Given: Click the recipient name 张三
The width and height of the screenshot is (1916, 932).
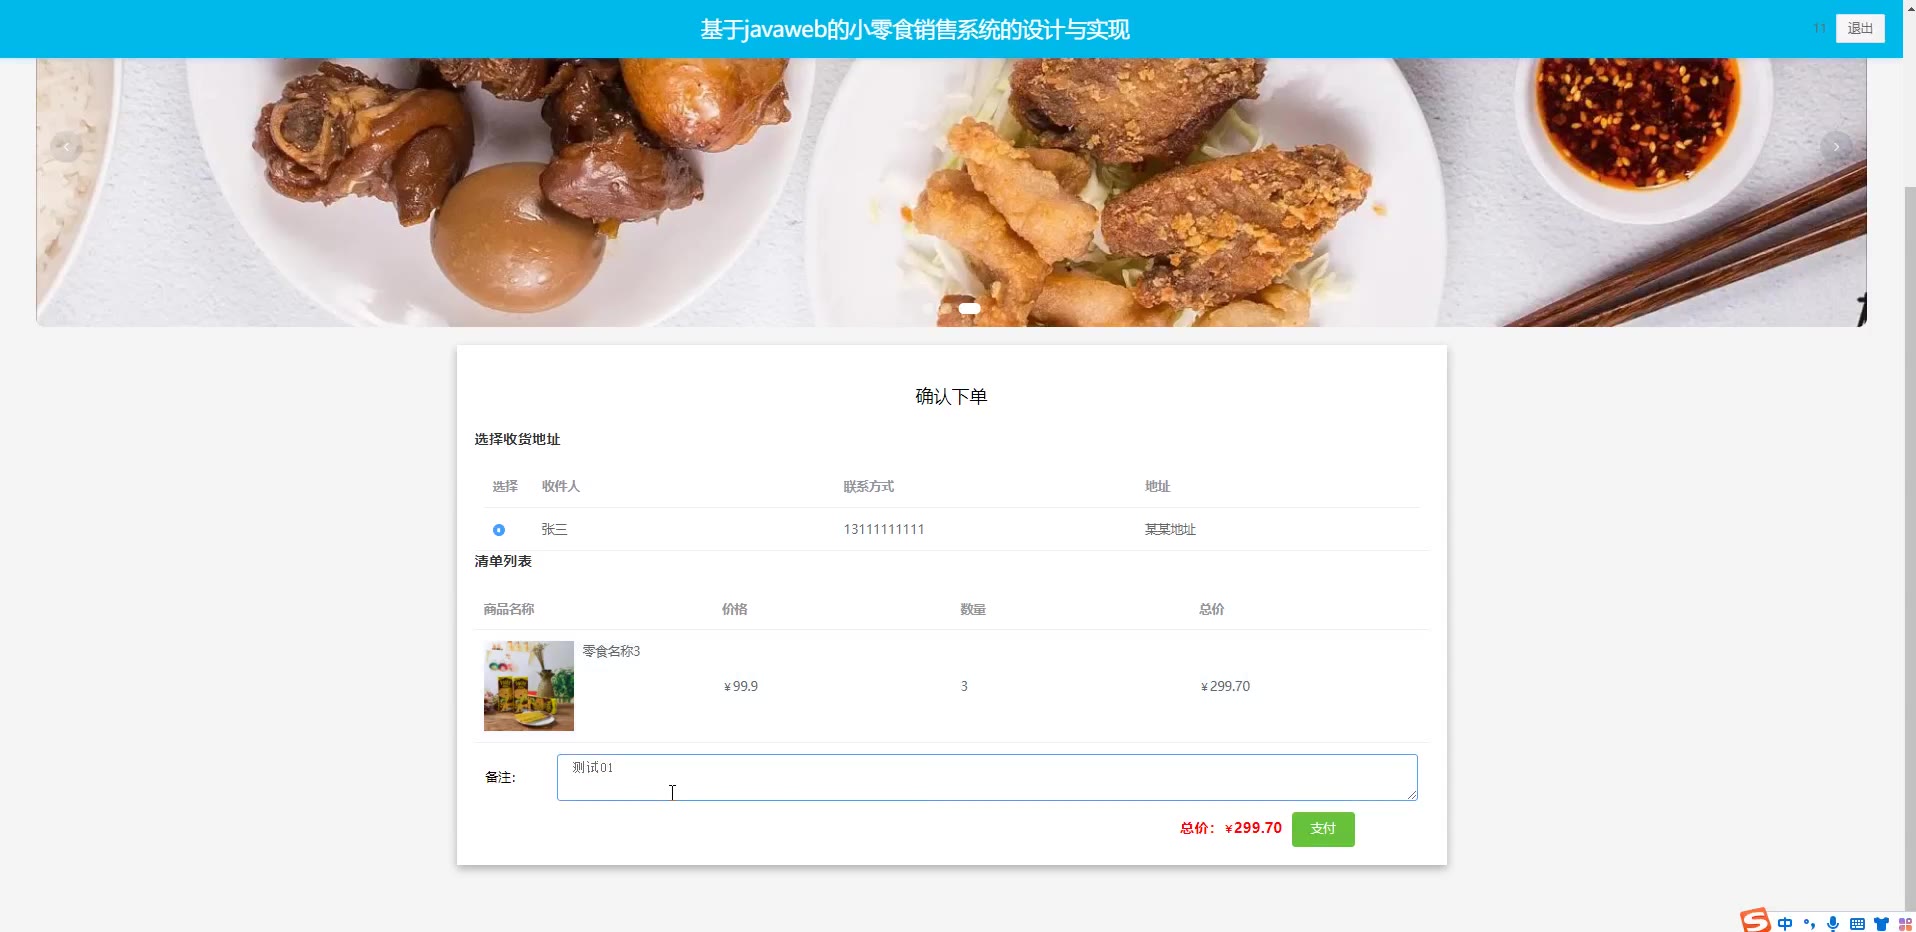Looking at the screenshot, I should (x=554, y=529).
